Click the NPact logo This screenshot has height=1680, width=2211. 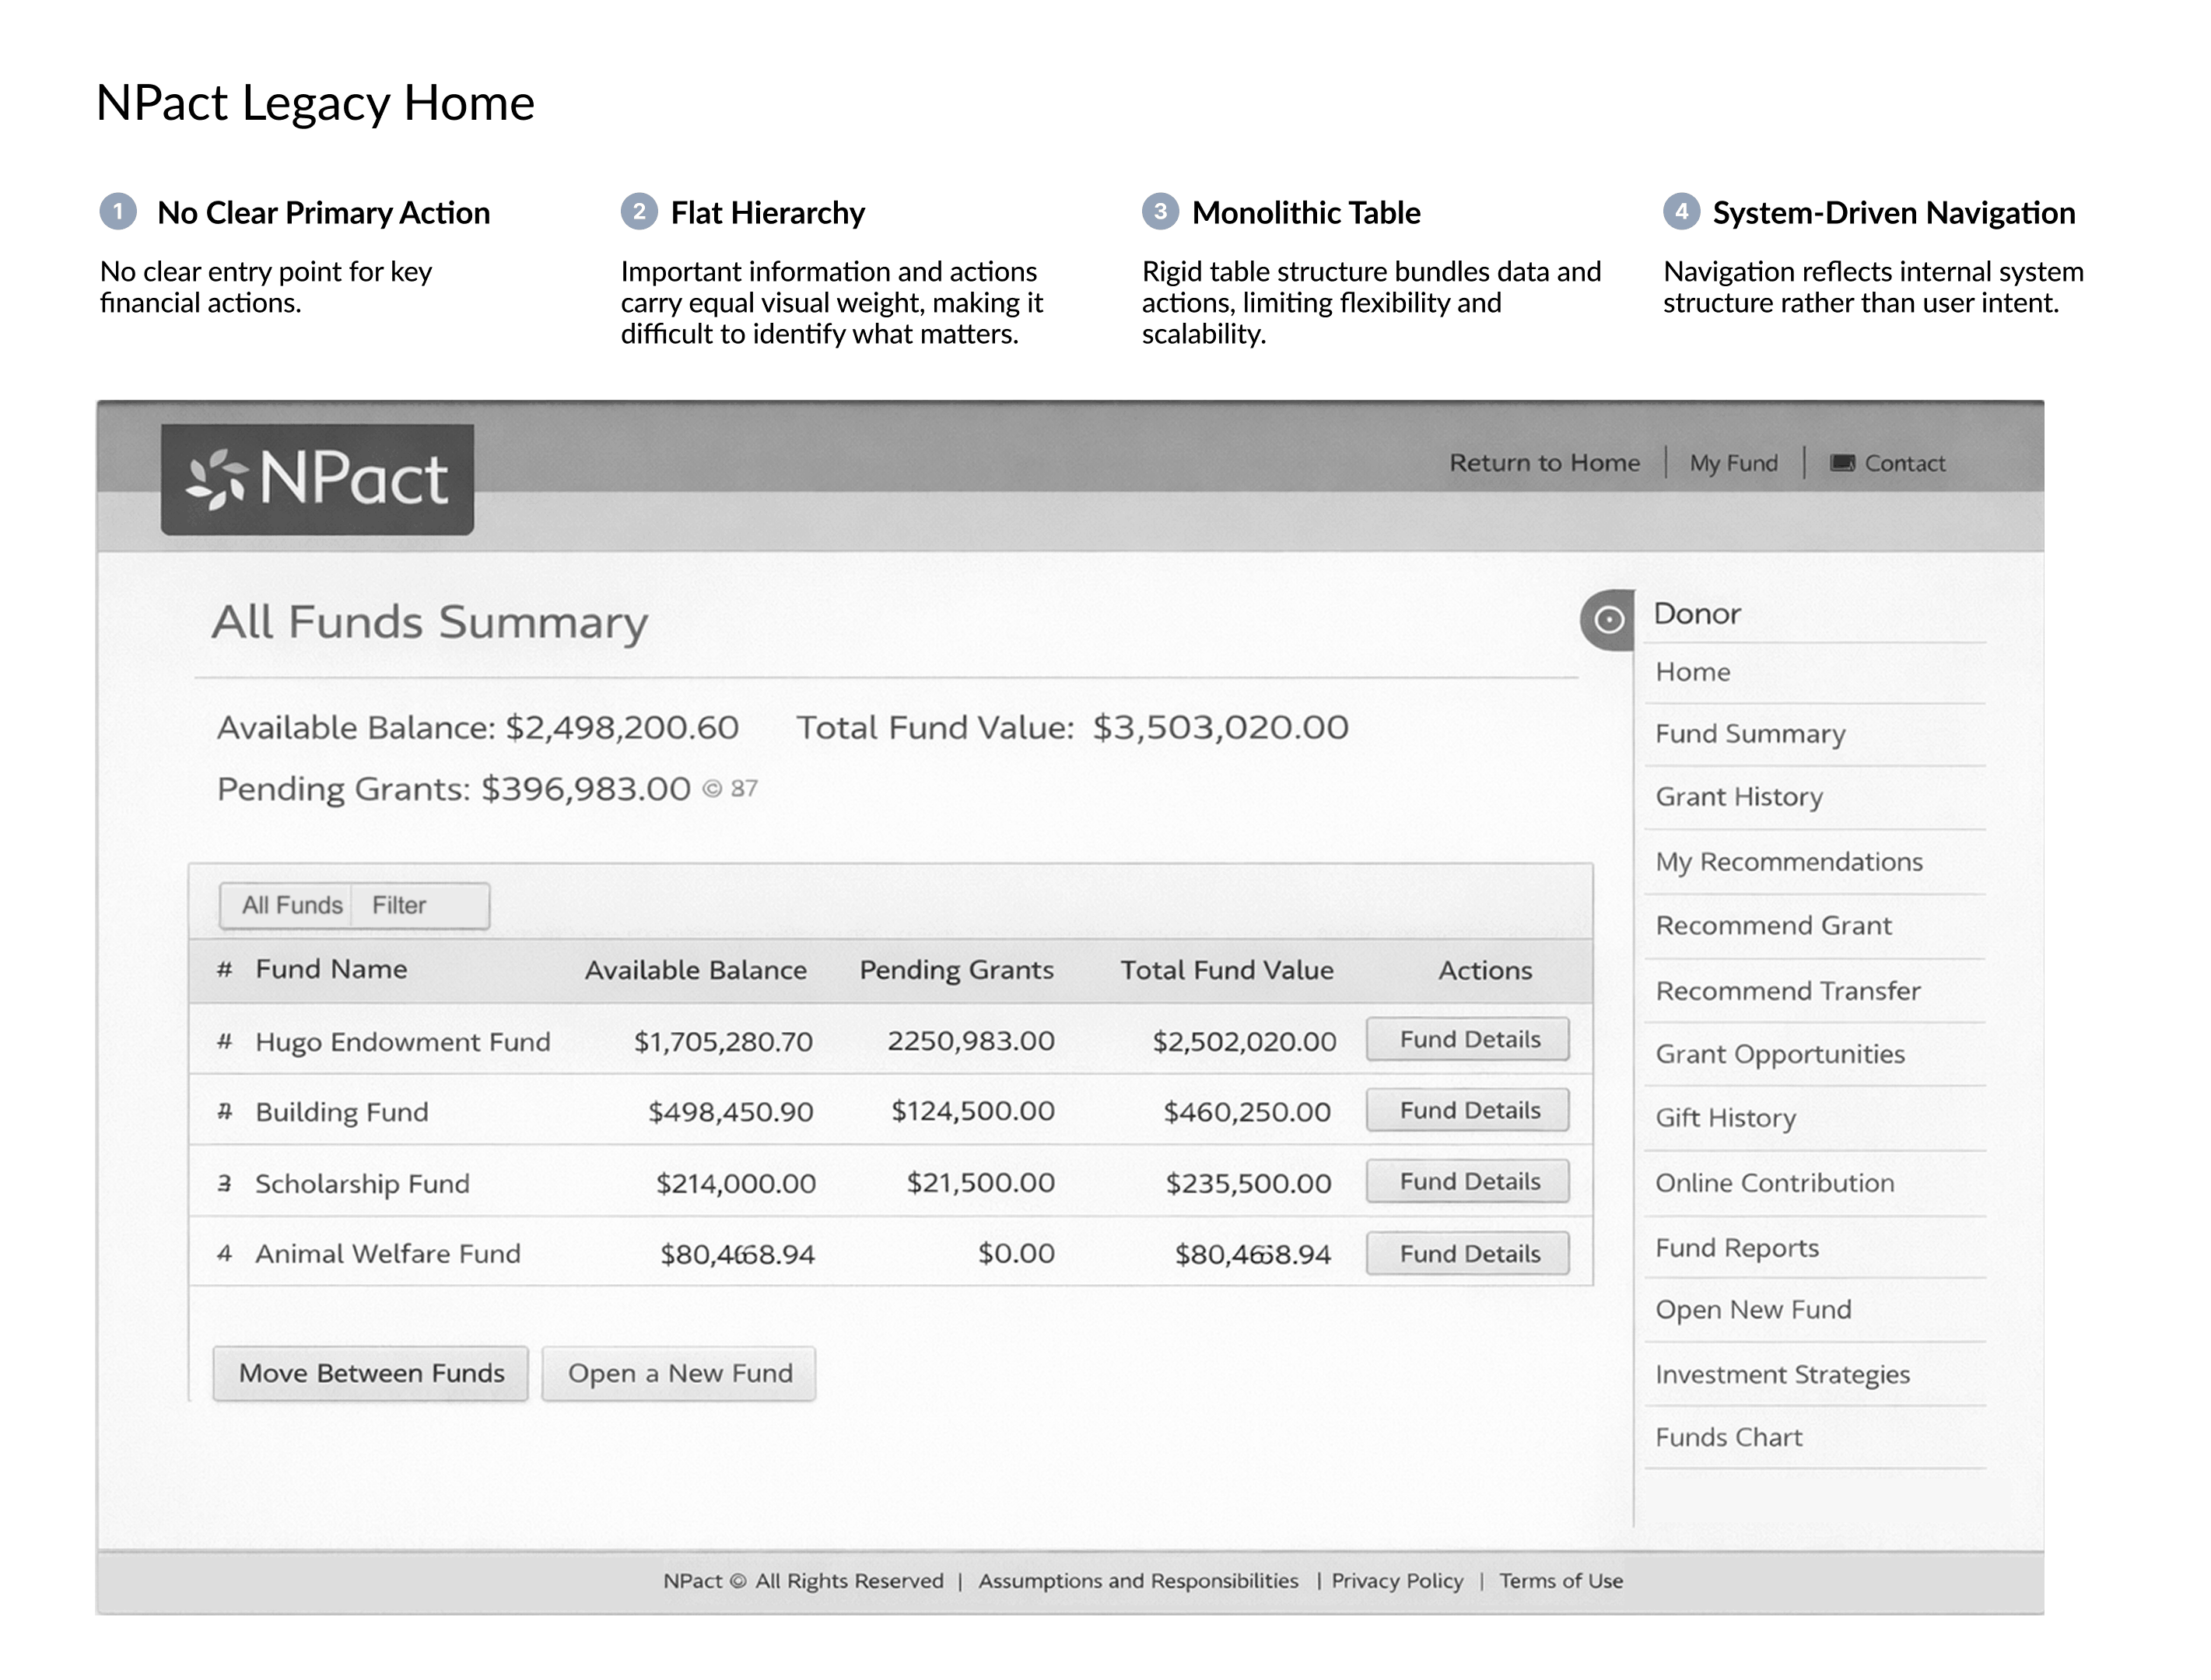click(317, 479)
